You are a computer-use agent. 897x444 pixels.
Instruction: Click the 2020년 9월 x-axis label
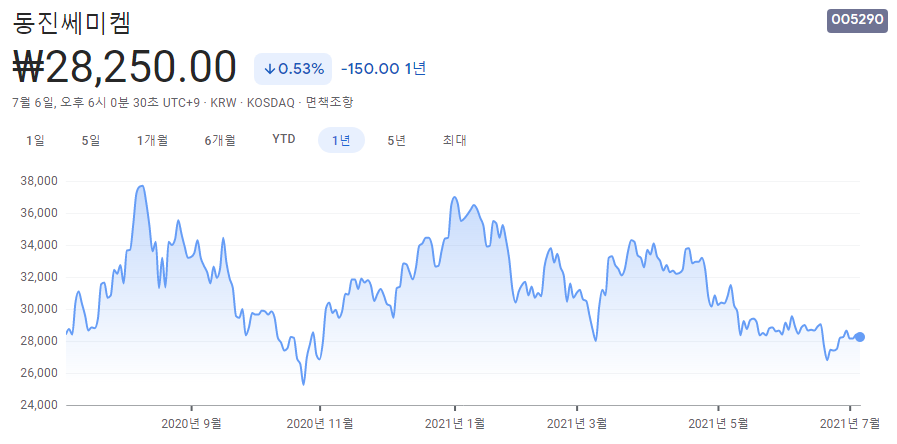[192, 423]
